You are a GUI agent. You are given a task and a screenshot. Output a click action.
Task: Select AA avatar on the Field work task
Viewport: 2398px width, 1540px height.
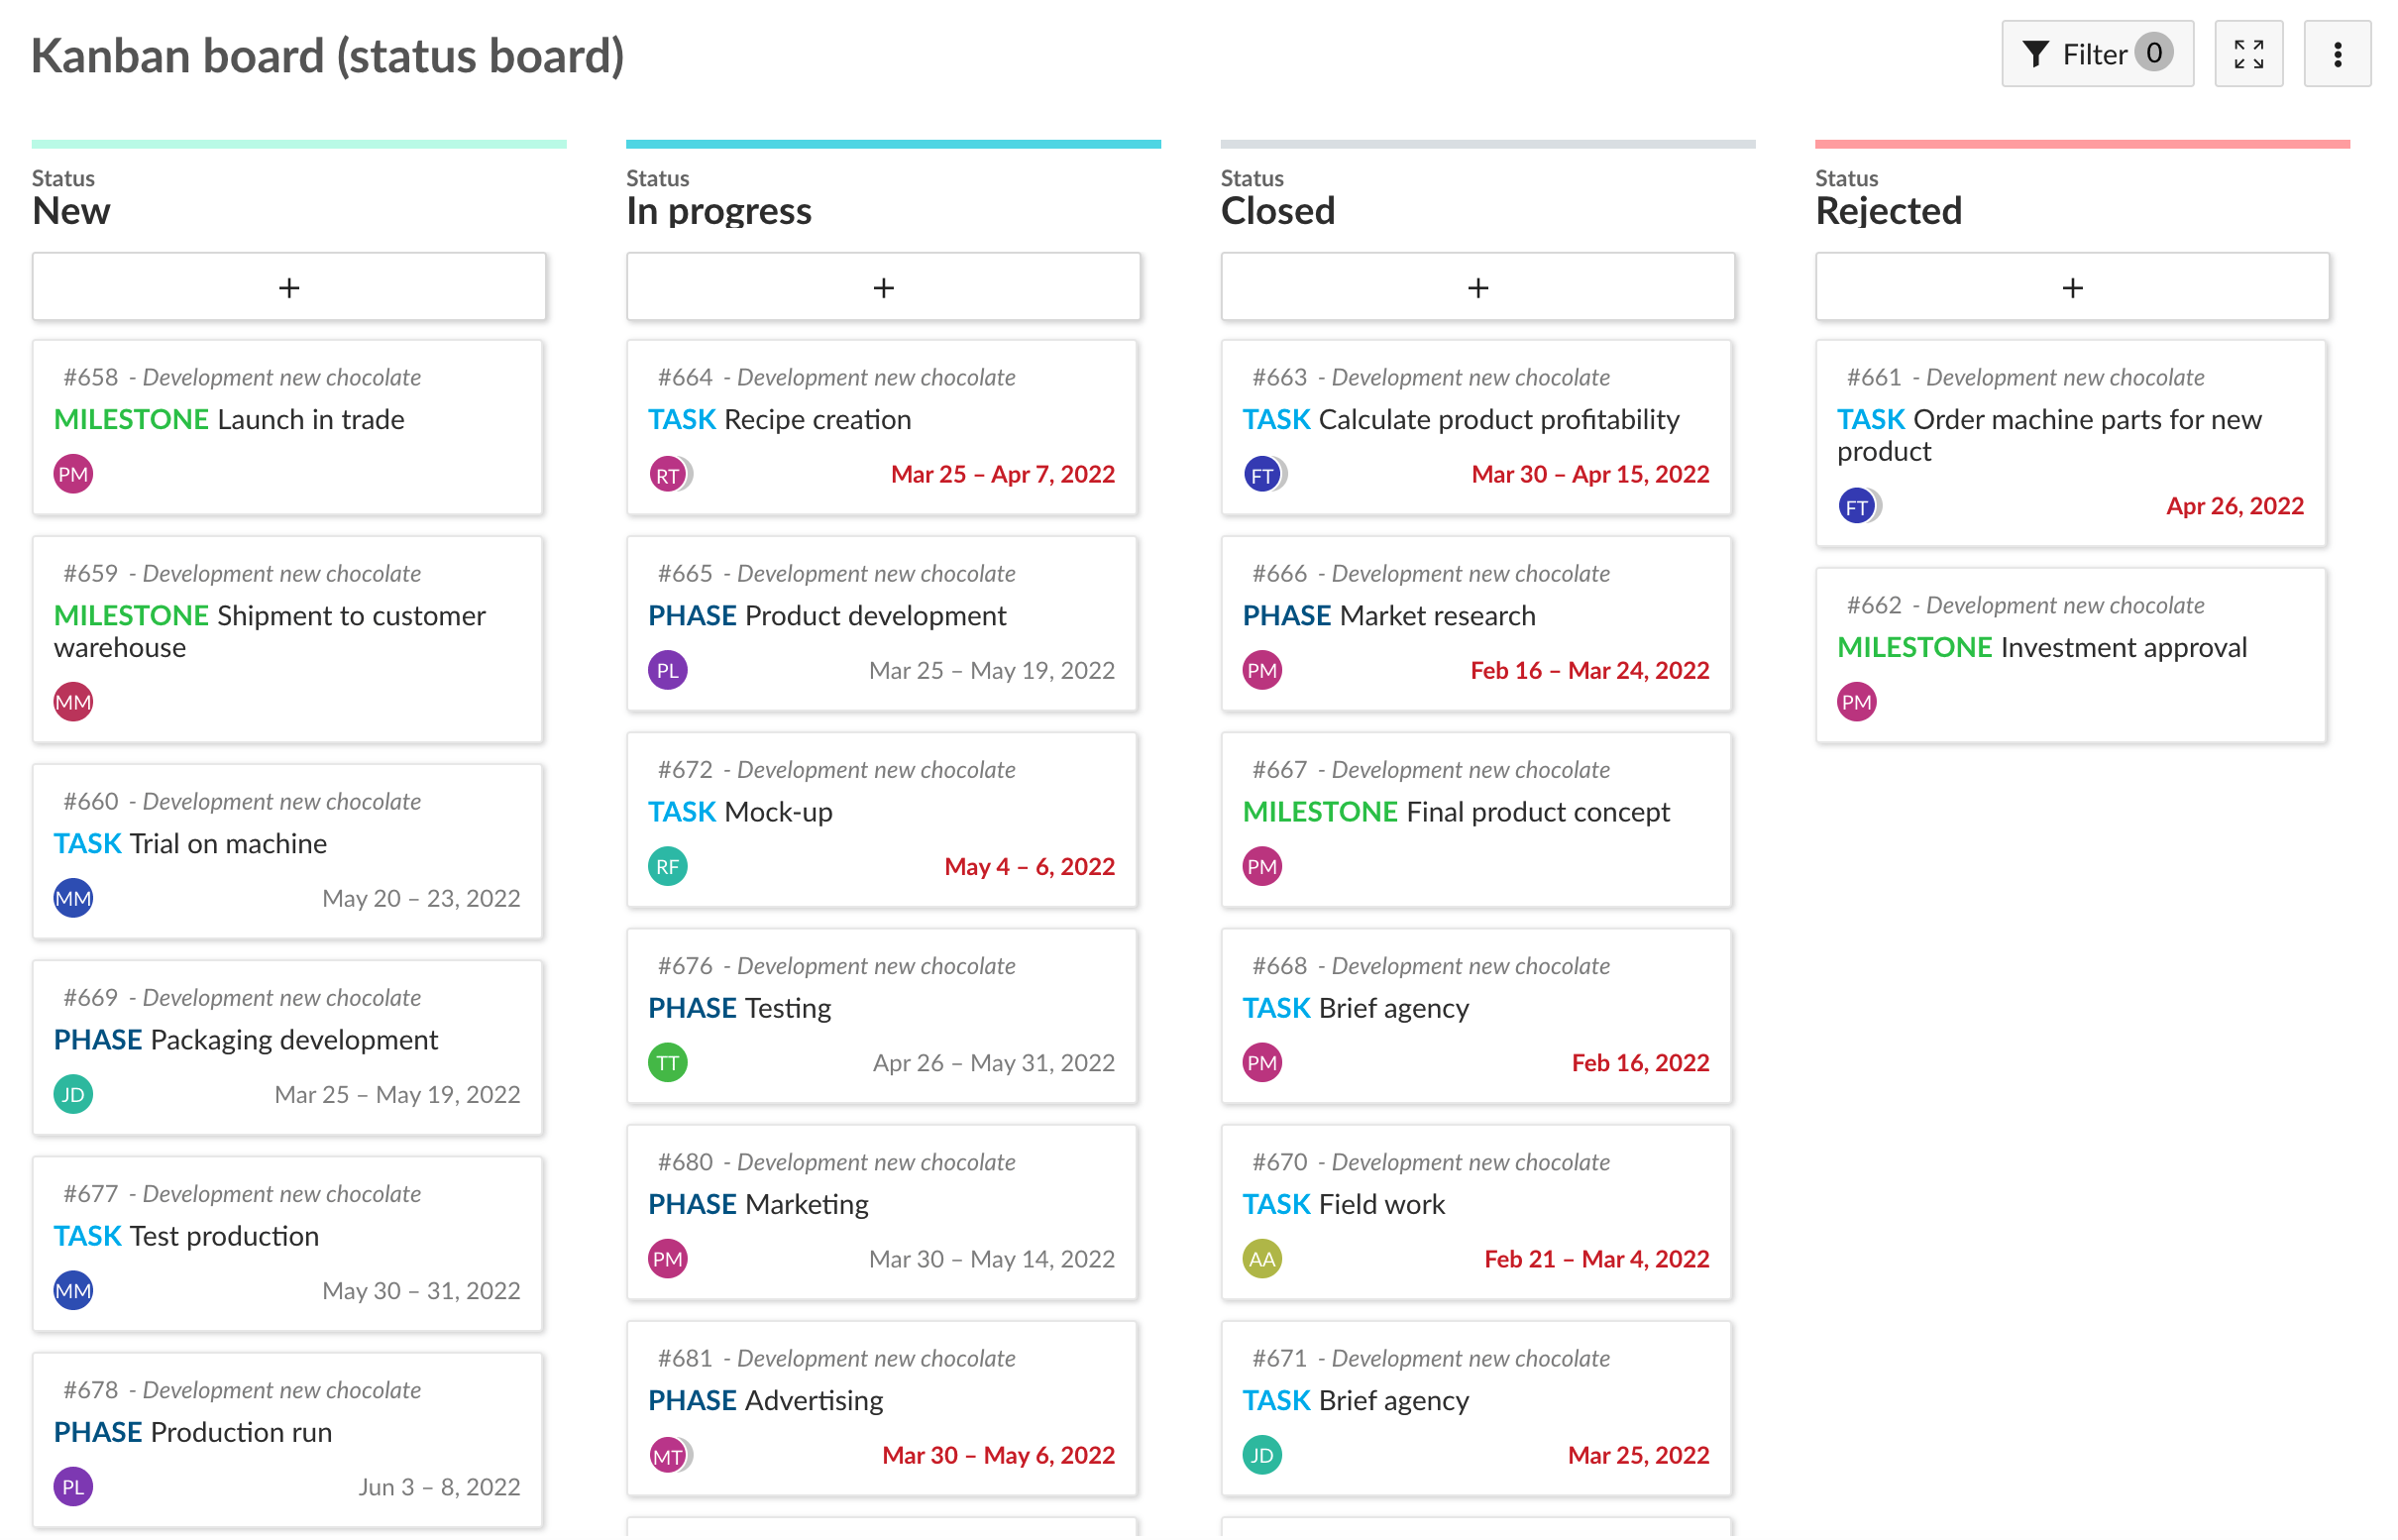pyautogui.click(x=1262, y=1259)
